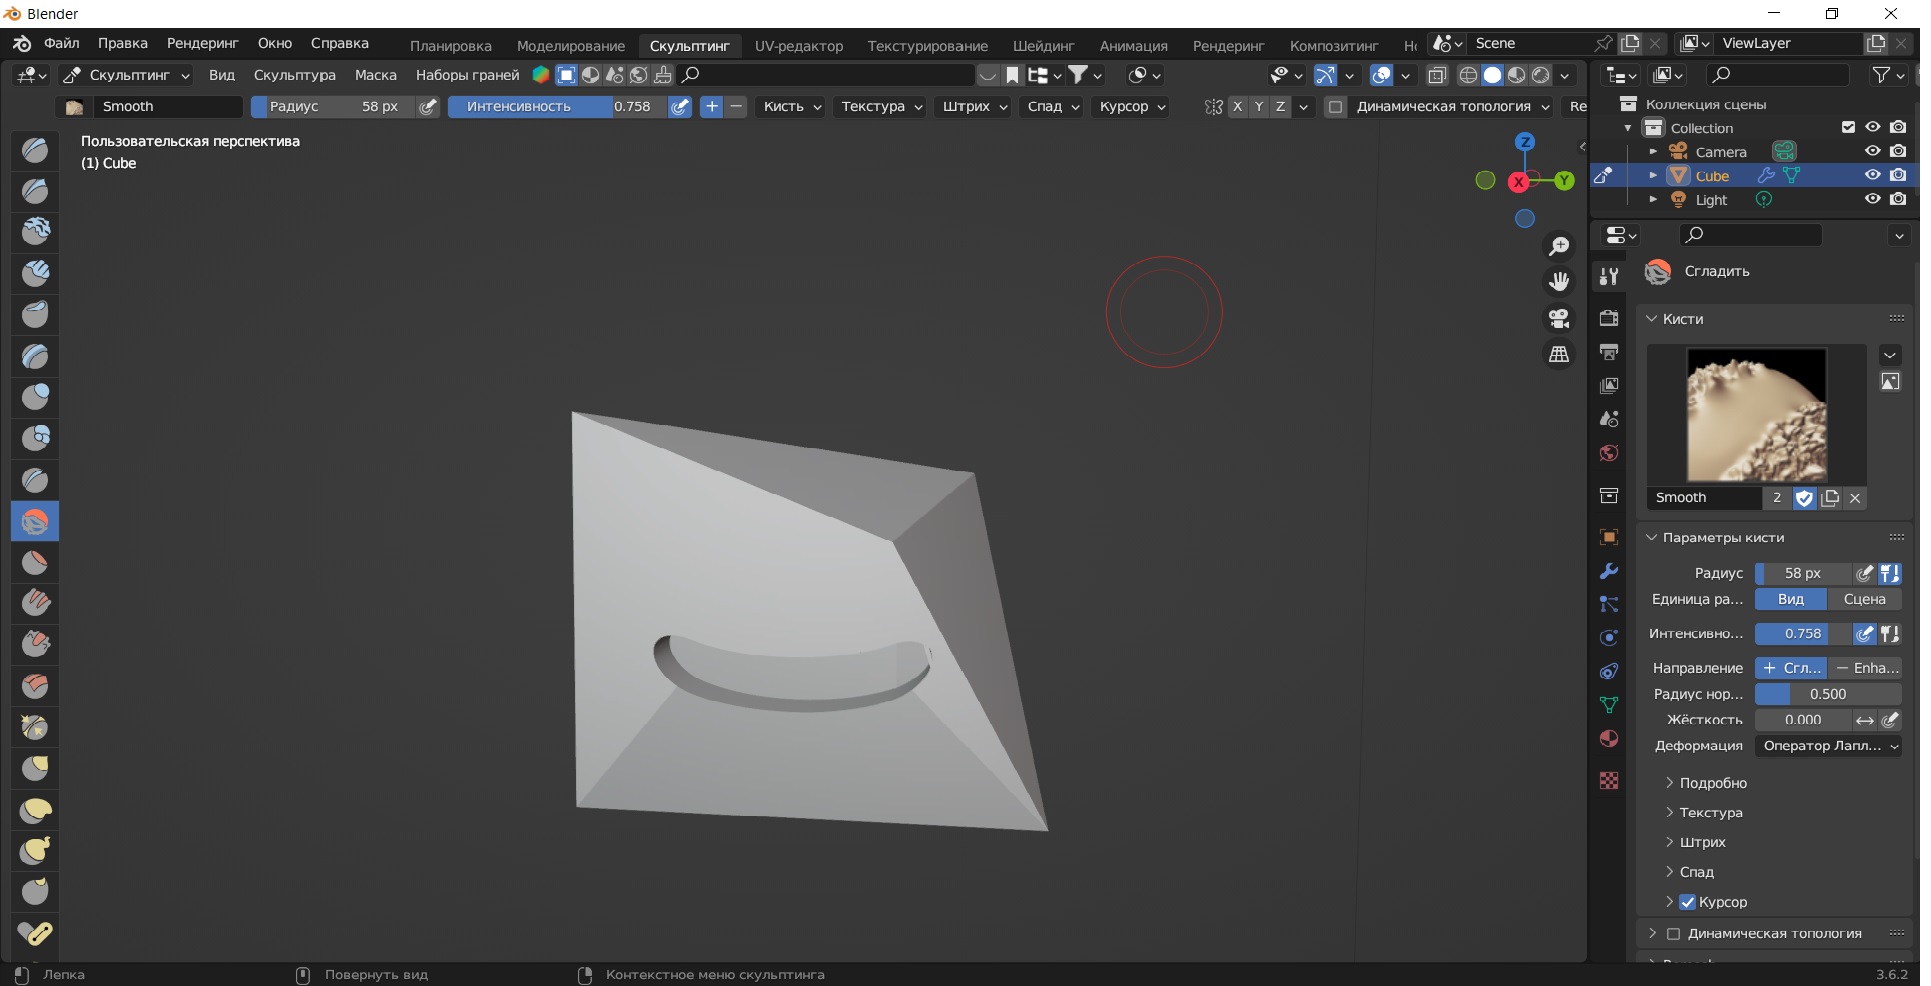Click the Smooth brush preview thumbnail

pyautogui.click(x=1756, y=415)
